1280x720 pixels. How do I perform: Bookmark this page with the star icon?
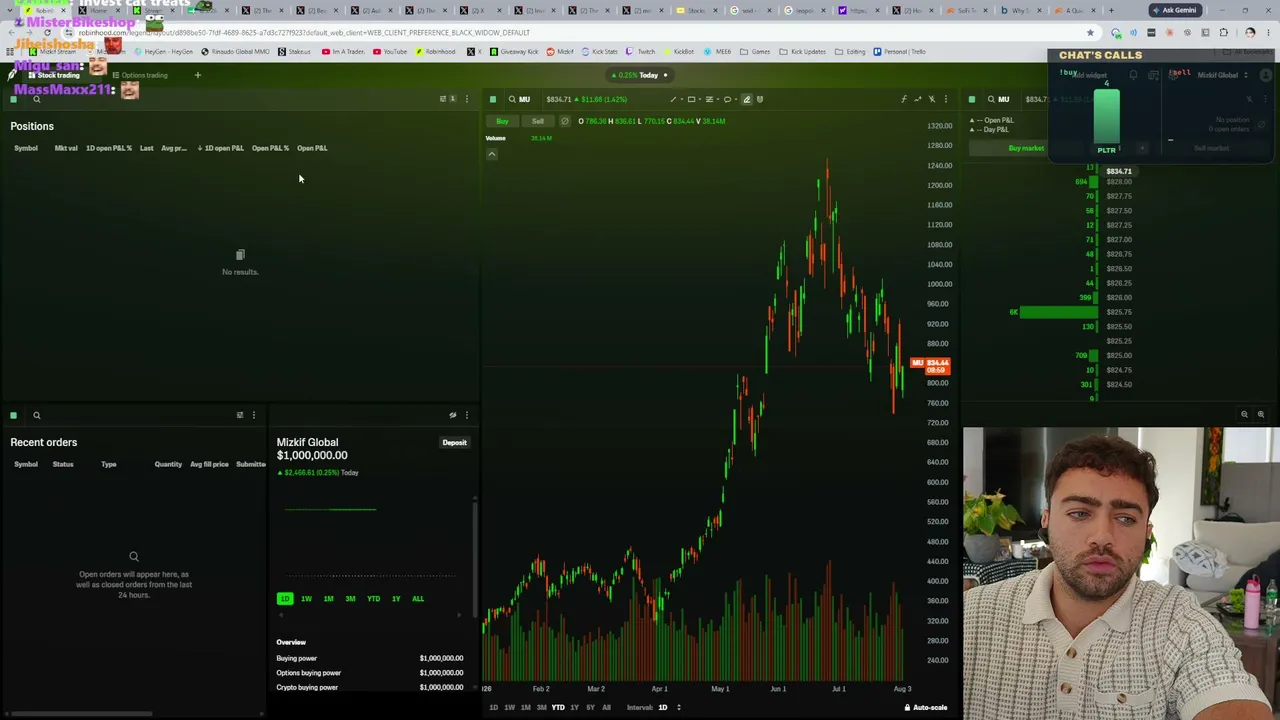(1091, 33)
